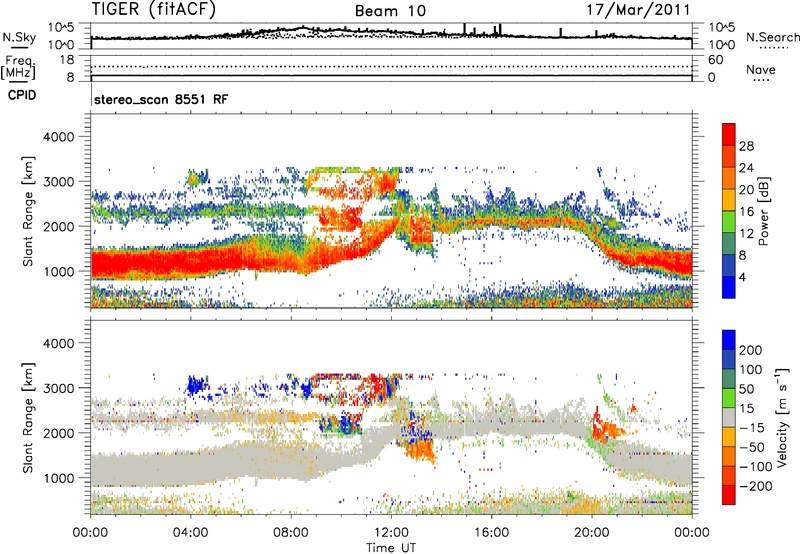This screenshot has width=800, height=554.
Task: Click the "2000" tick on power panel
Action: click(x=58, y=226)
